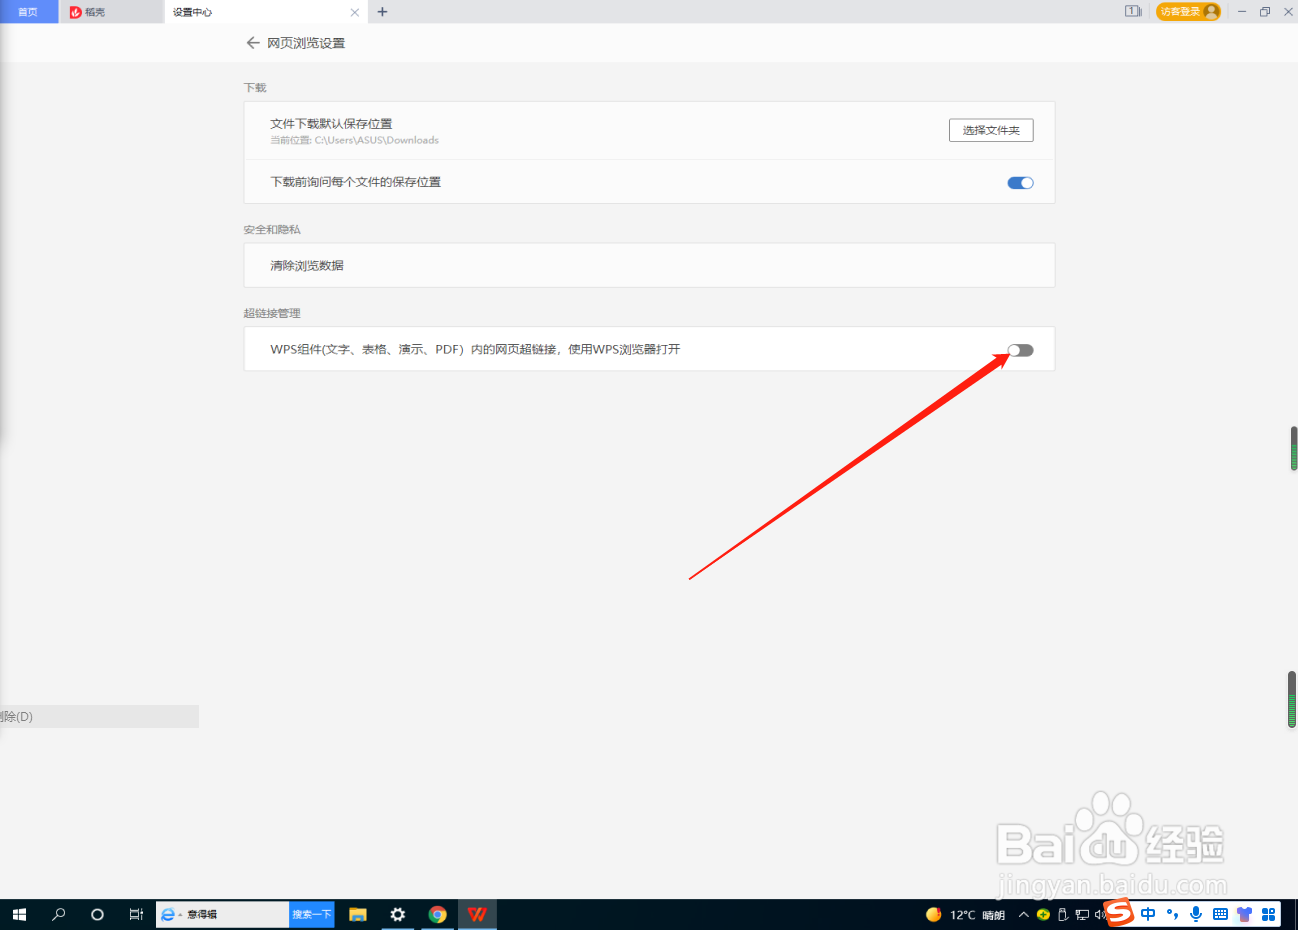Click the Sogou skin shirt icon in tray

click(1244, 913)
